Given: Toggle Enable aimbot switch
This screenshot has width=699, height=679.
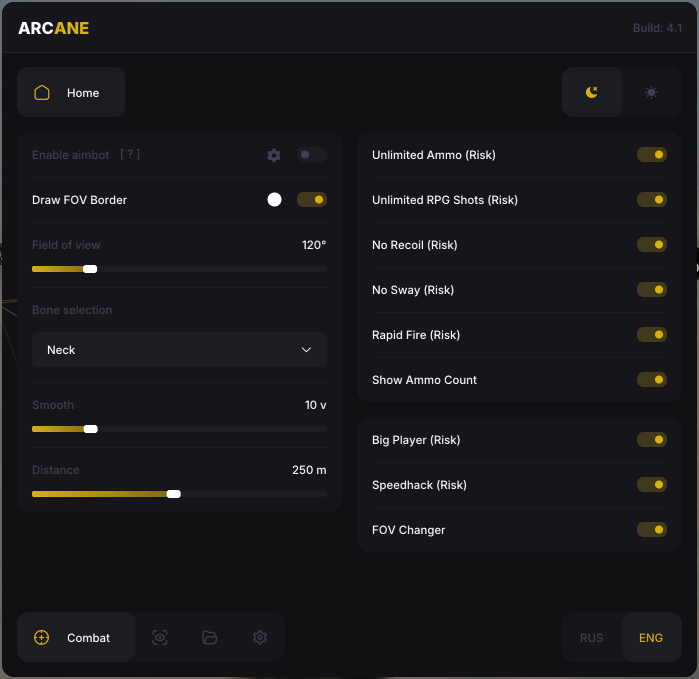Looking at the screenshot, I should pyautogui.click(x=311, y=155).
